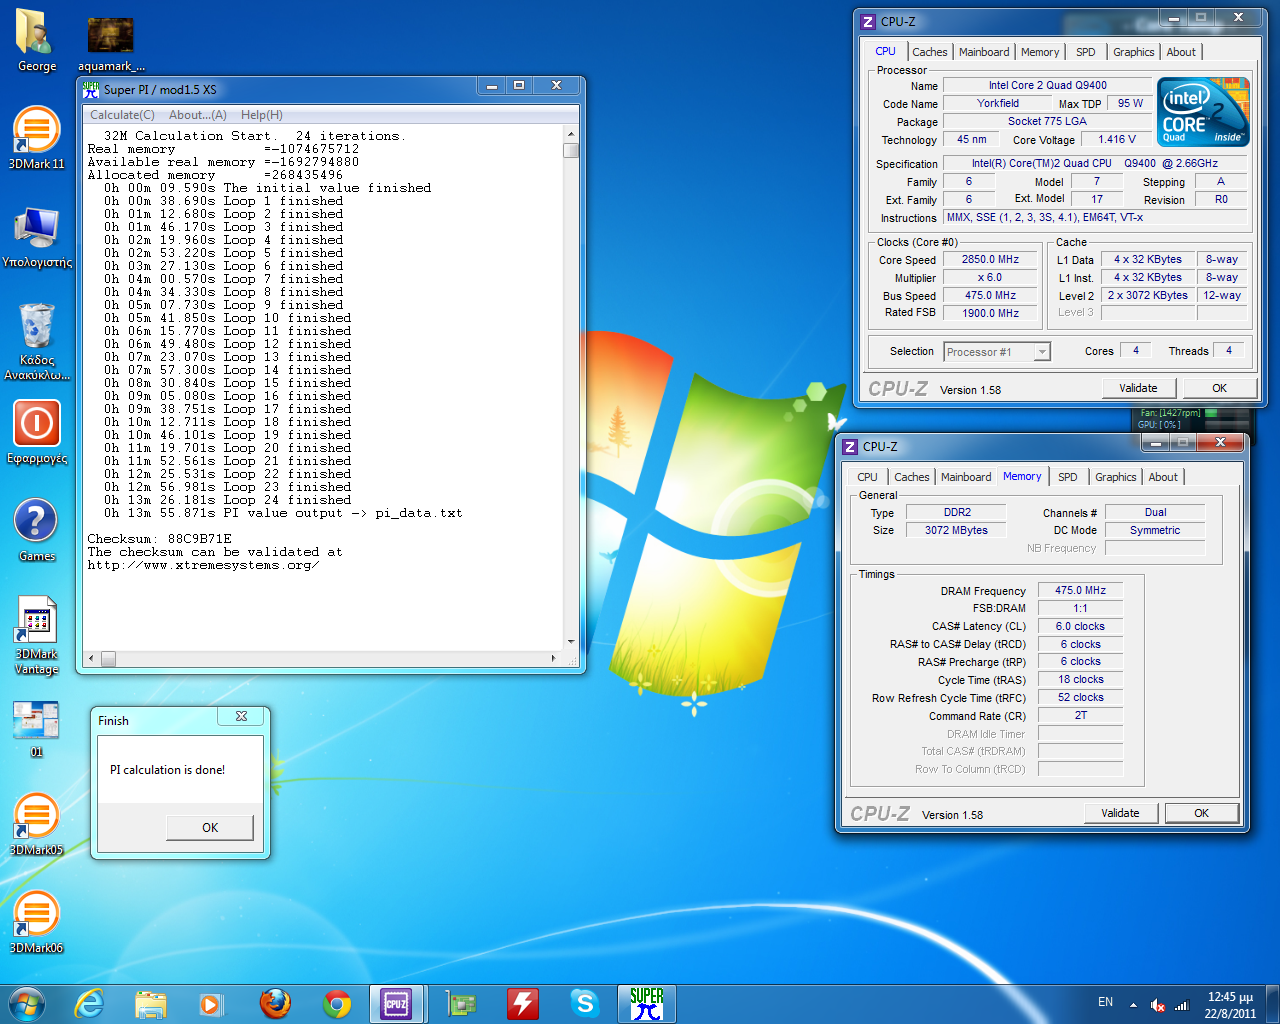Open Windows Explorer from the taskbar

click(151, 1003)
